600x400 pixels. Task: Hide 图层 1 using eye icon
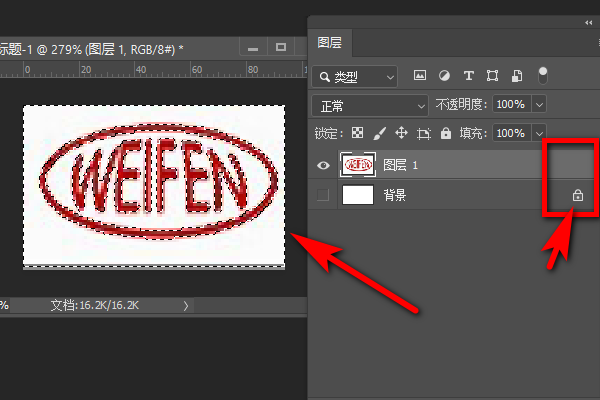[322, 164]
